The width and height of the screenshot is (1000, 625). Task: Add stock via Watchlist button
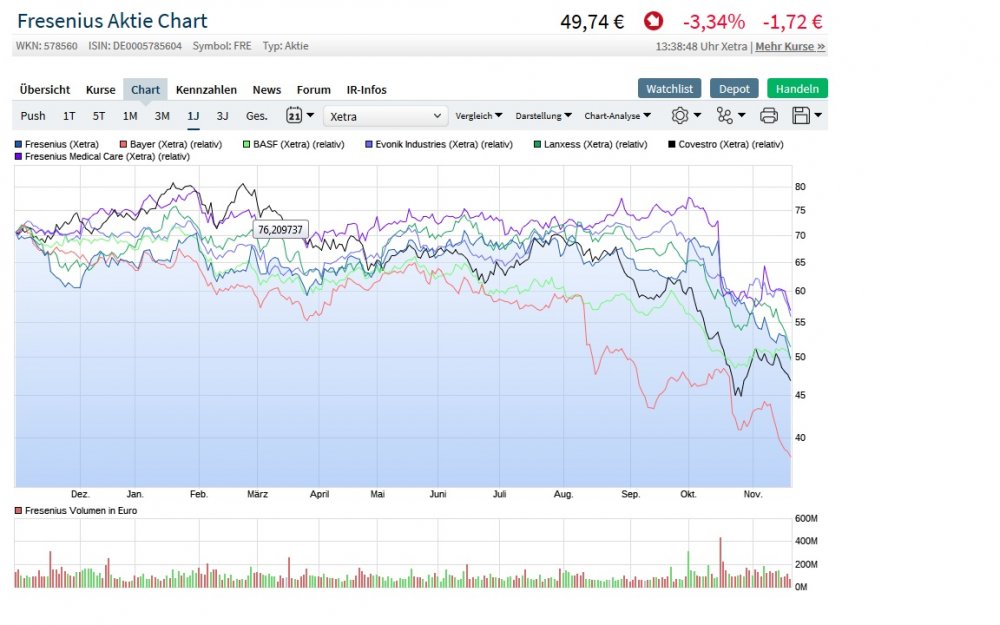(670, 88)
